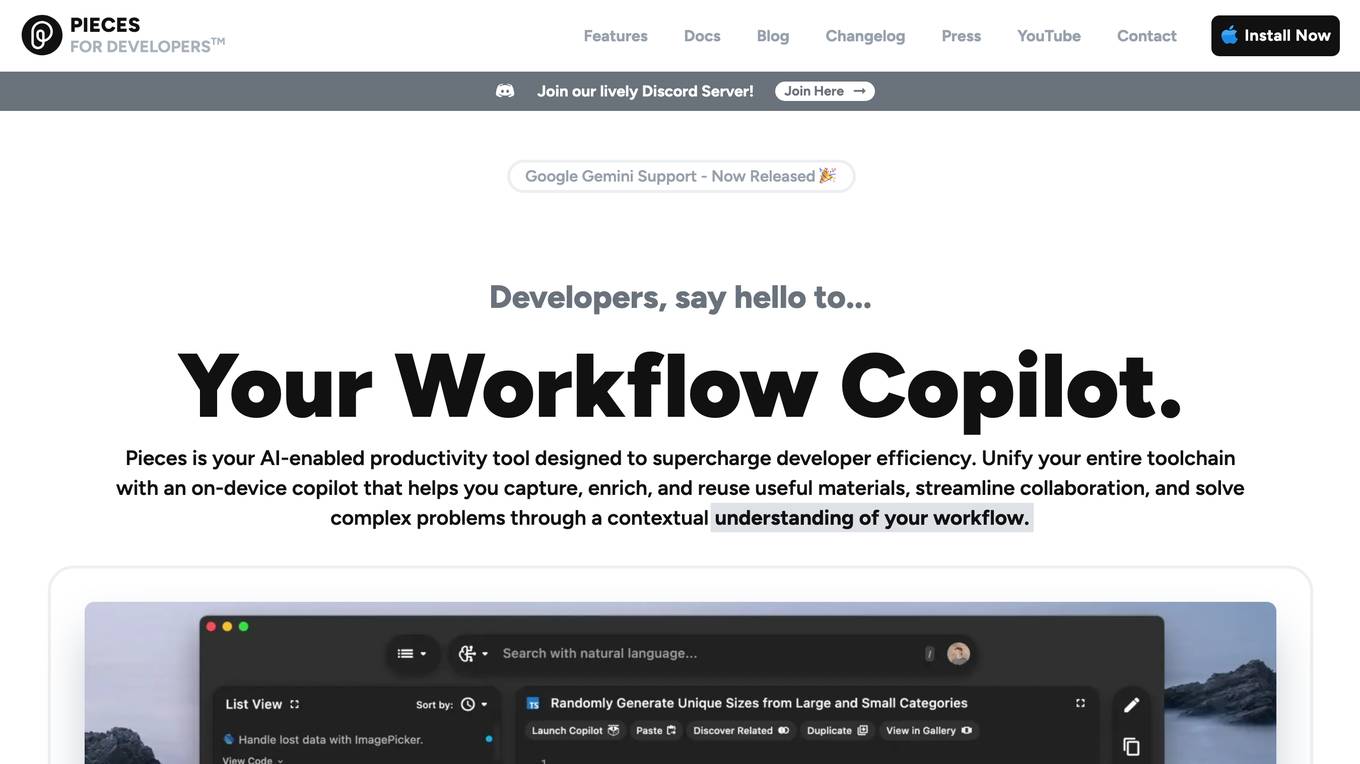Click the snippet title 'Randomly Generate Unique Sizes'
This screenshot has width=1360, height=764.
(x=759, y=703)
